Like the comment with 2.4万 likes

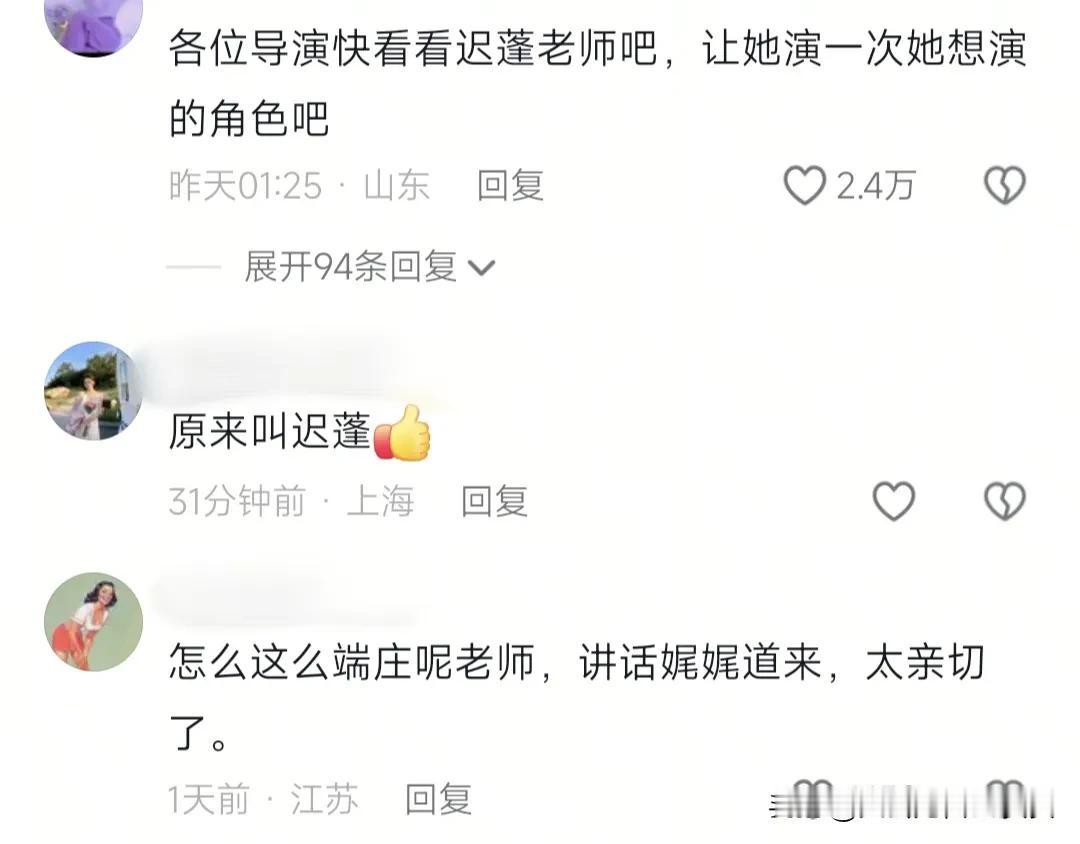(804, 185)
